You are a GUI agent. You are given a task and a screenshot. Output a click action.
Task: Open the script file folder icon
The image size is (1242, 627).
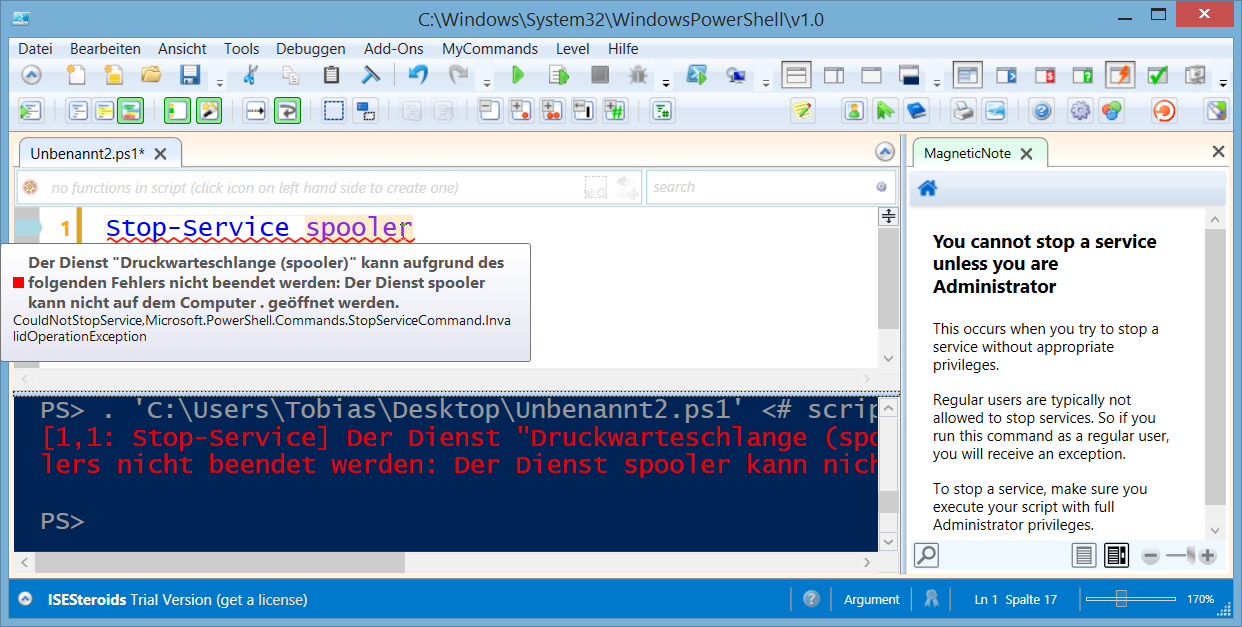pyautogui.click(x=151, y=75)
